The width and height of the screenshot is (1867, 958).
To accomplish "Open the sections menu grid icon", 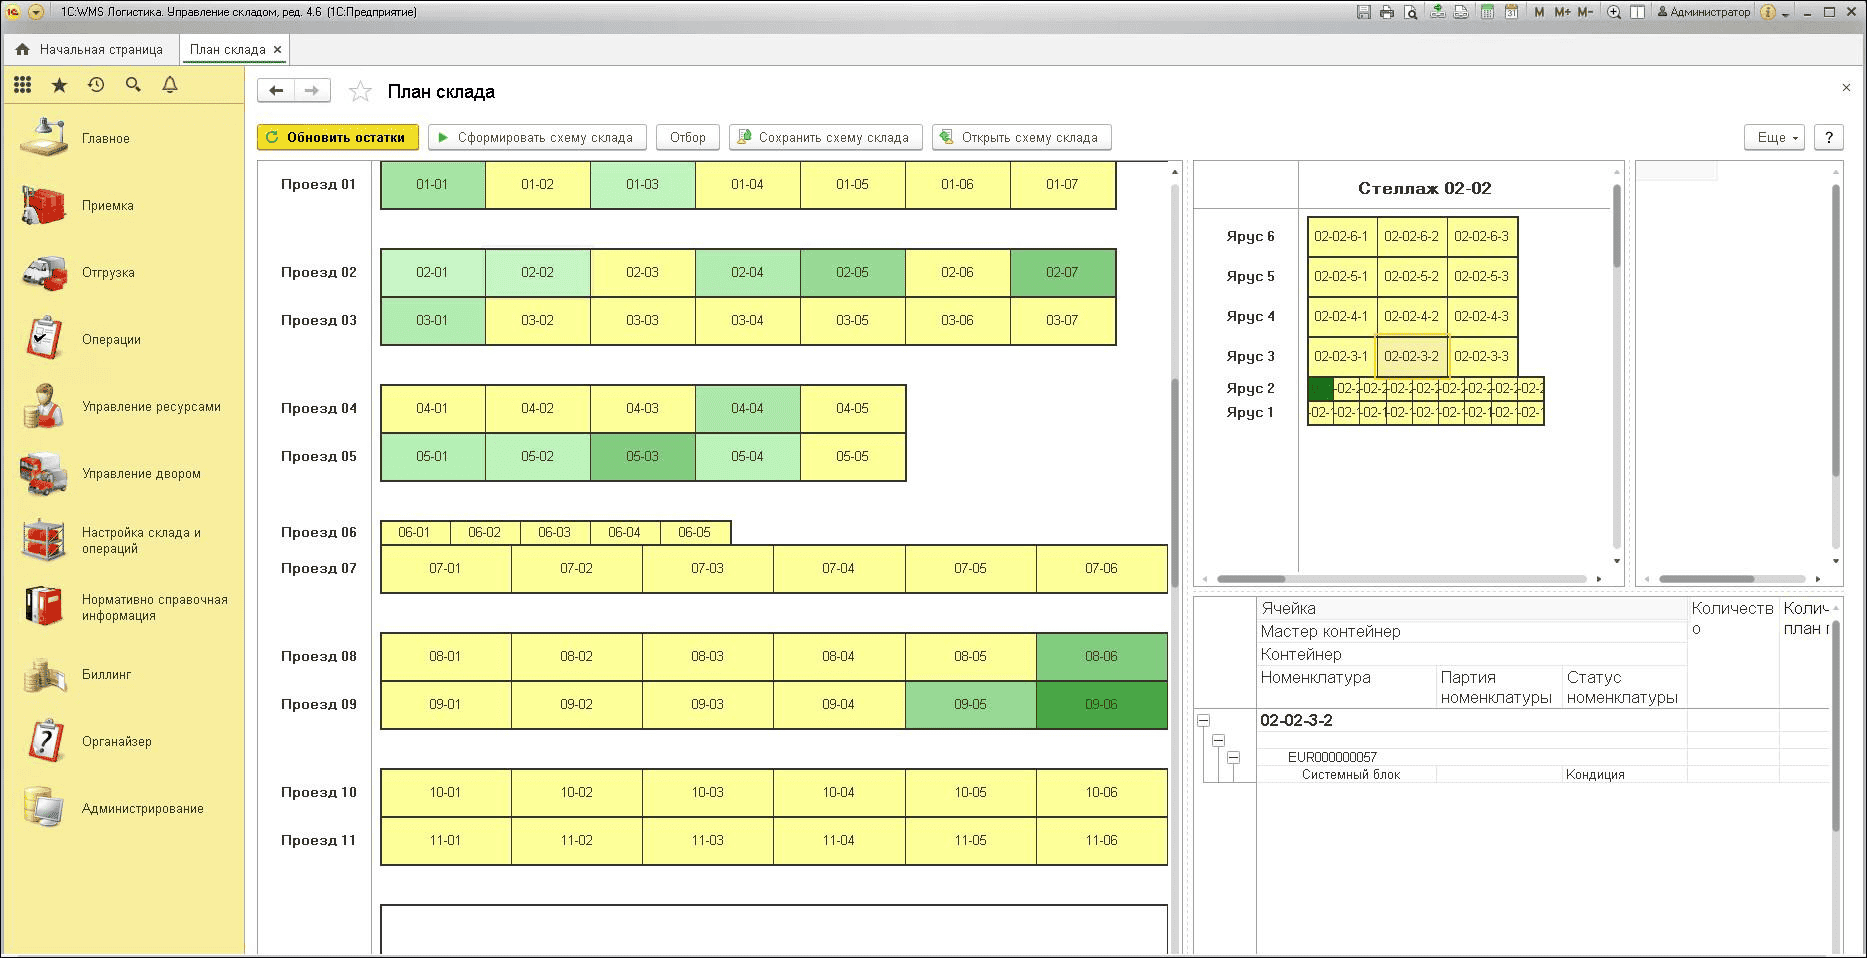I will [x=22, y=85].
